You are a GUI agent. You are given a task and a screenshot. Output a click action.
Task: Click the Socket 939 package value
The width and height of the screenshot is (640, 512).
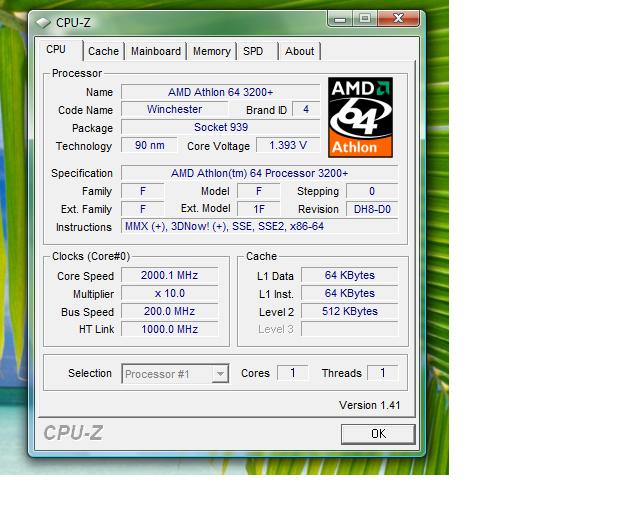220,127
